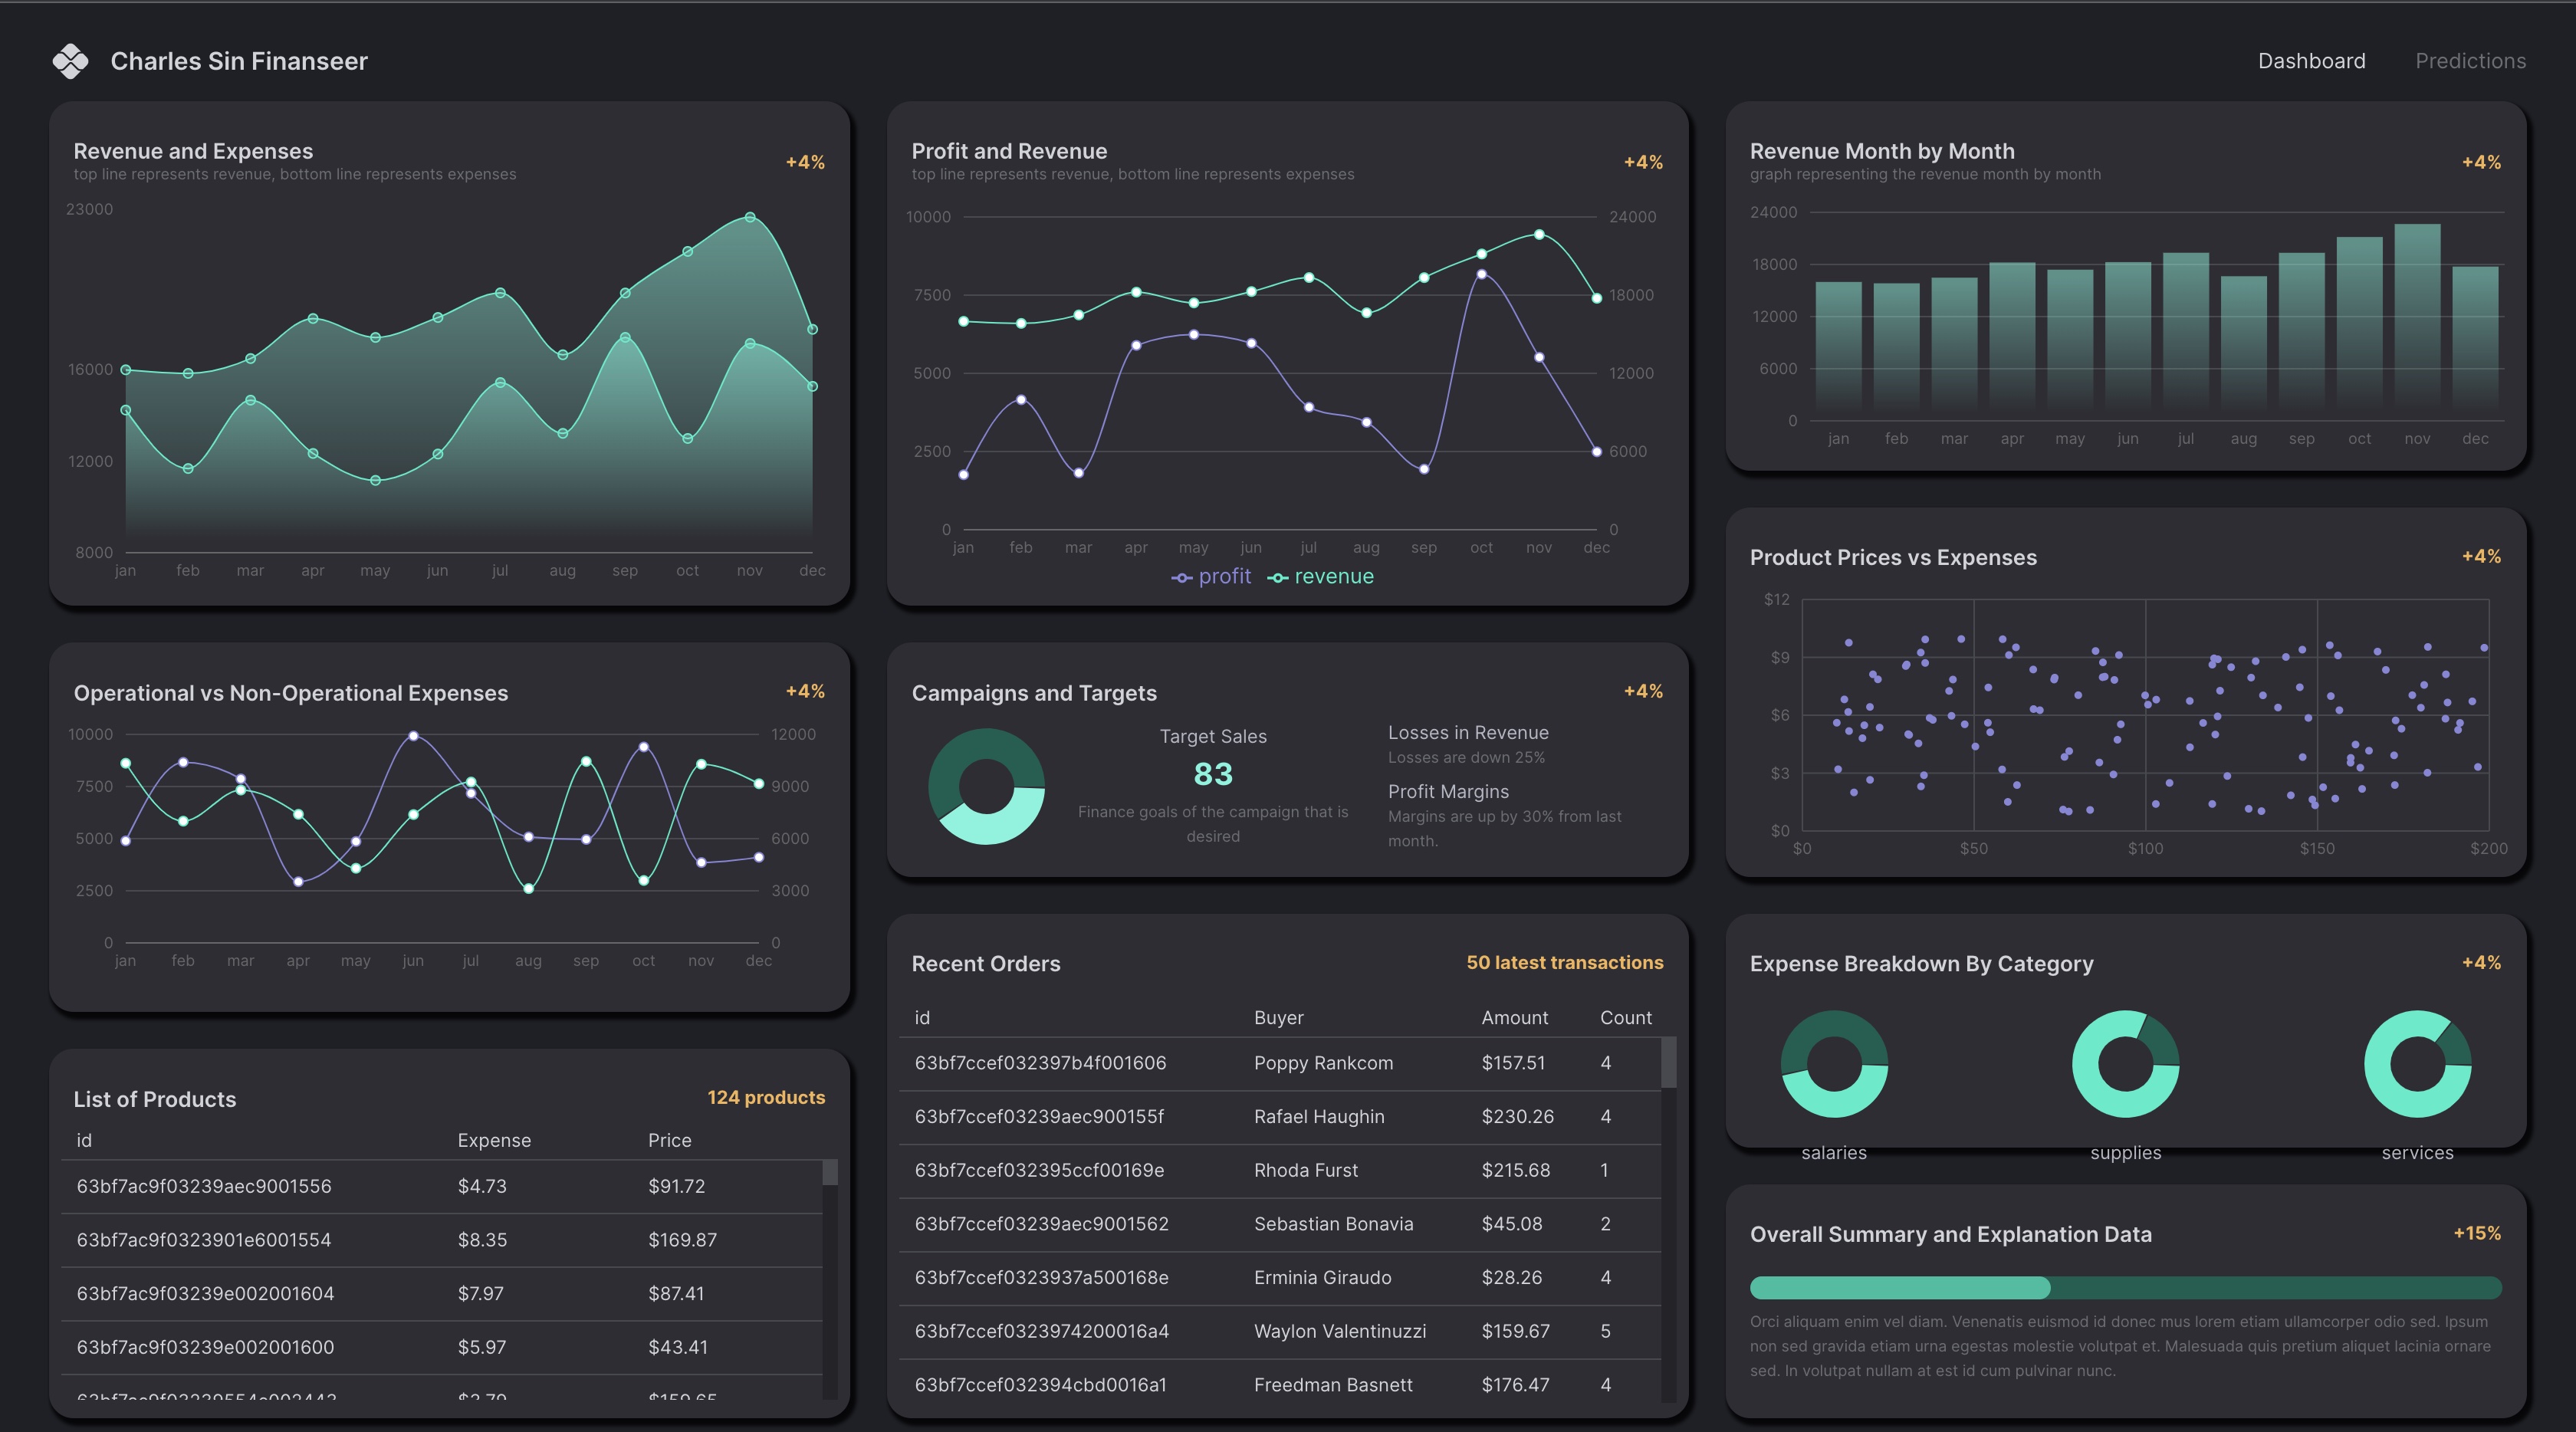Toggle the profit series in legend
The image size is (2576, 1432).
1224,577
